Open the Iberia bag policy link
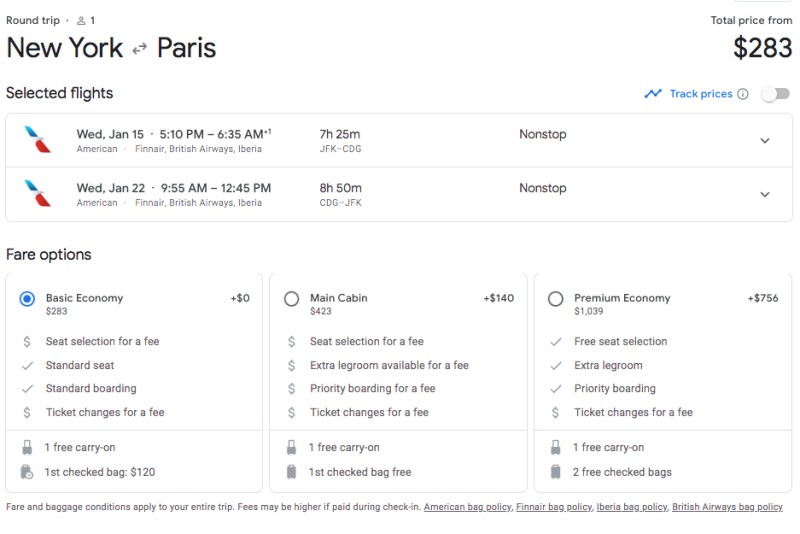The height and width of the screenshot is (534, 800). pyautogui.click(x=632, y=507)
